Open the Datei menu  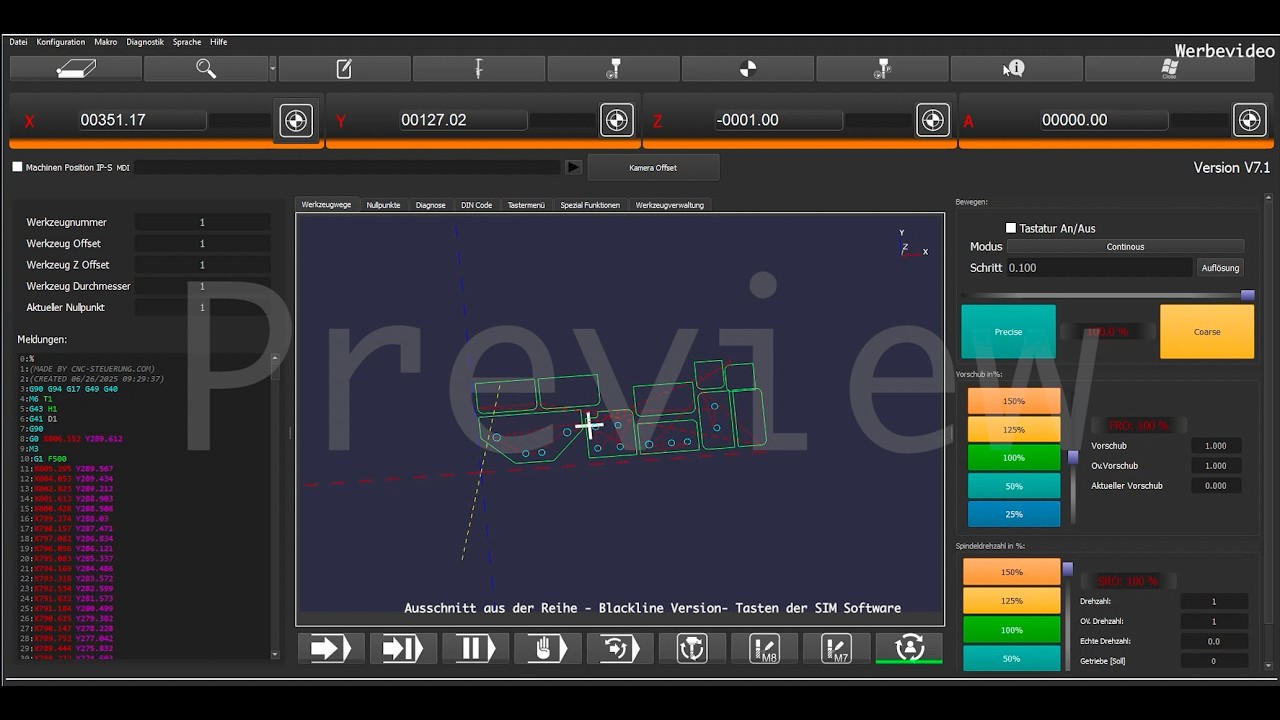tap(18, 42)
